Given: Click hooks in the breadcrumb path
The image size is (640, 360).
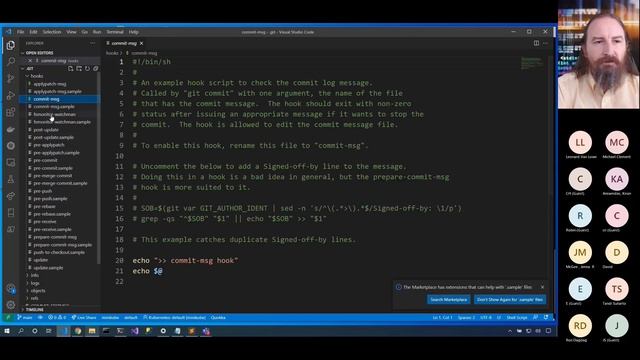Looking at the screenshot, I should [x=111, y=53].
